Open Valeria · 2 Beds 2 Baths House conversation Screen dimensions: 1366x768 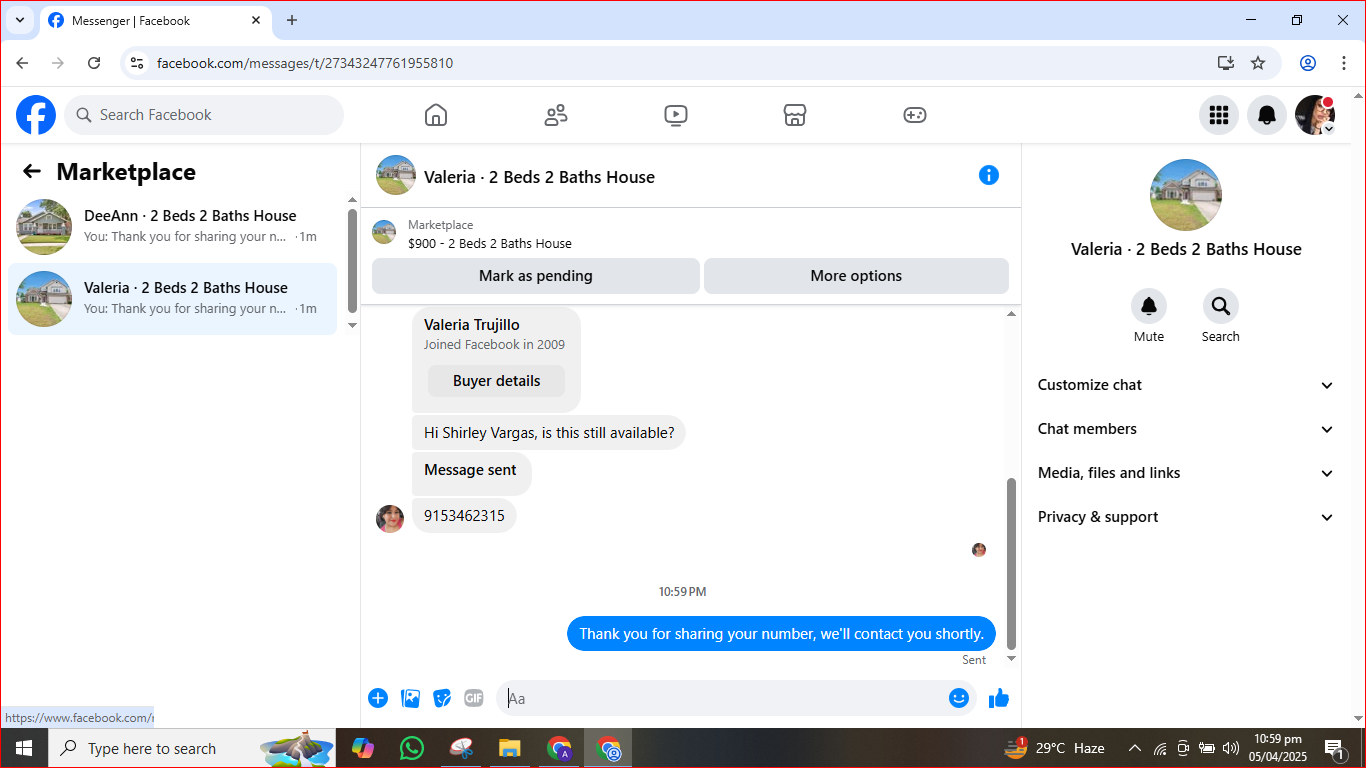click(173, 298)
